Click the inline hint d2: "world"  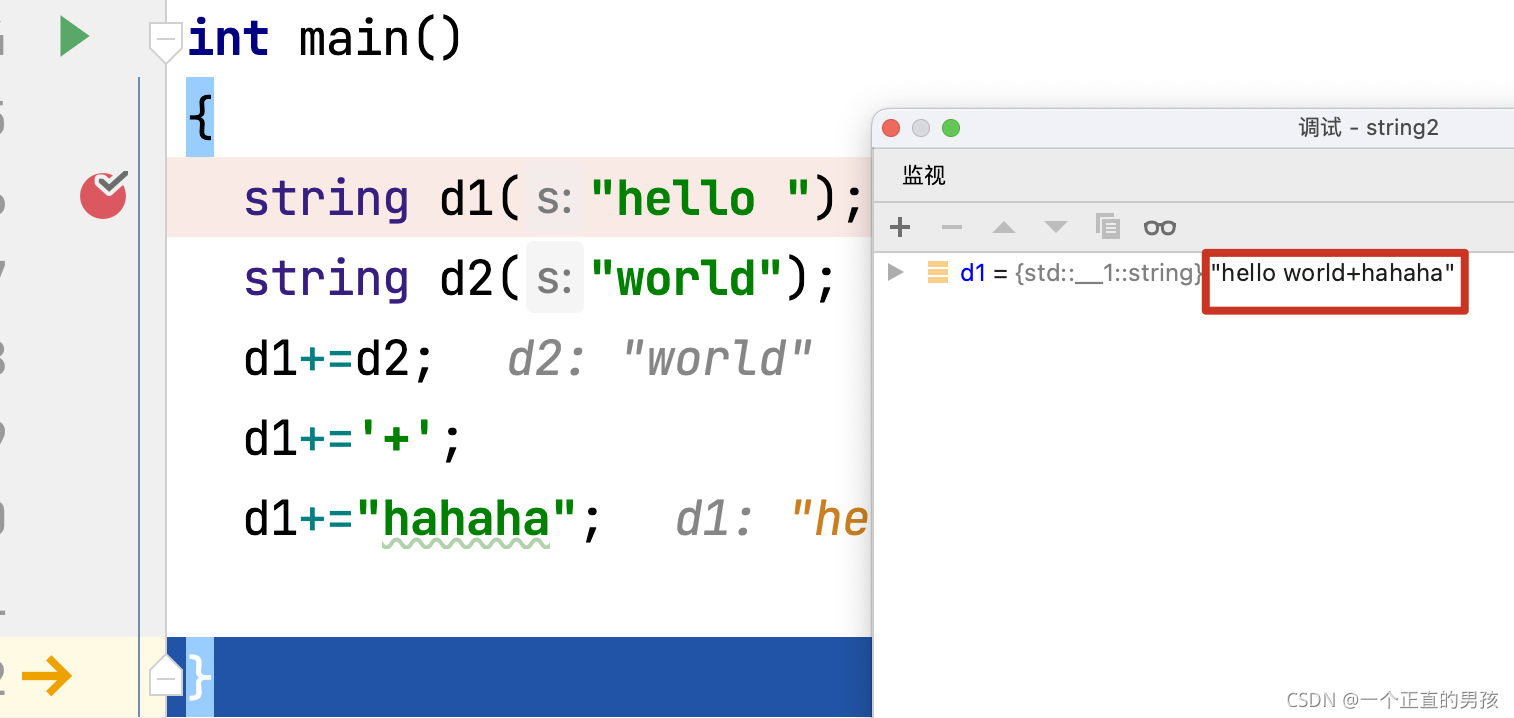pos(661,358)
